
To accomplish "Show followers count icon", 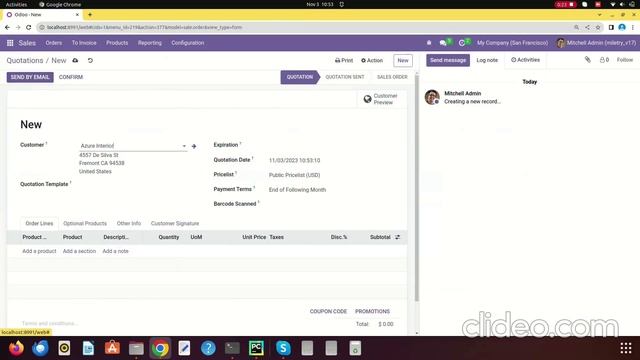I will click(604, 60).
